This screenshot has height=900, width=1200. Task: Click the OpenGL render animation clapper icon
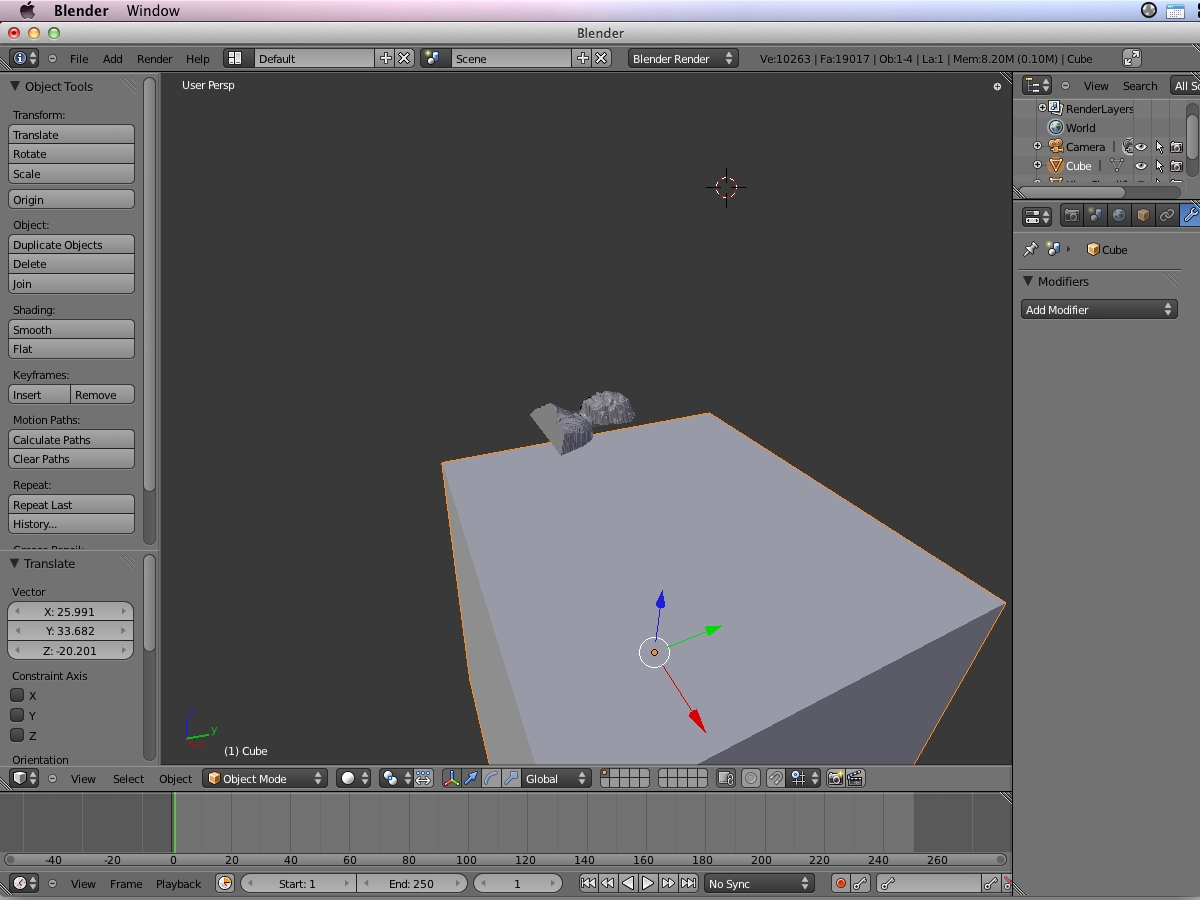tap(855, 778)
